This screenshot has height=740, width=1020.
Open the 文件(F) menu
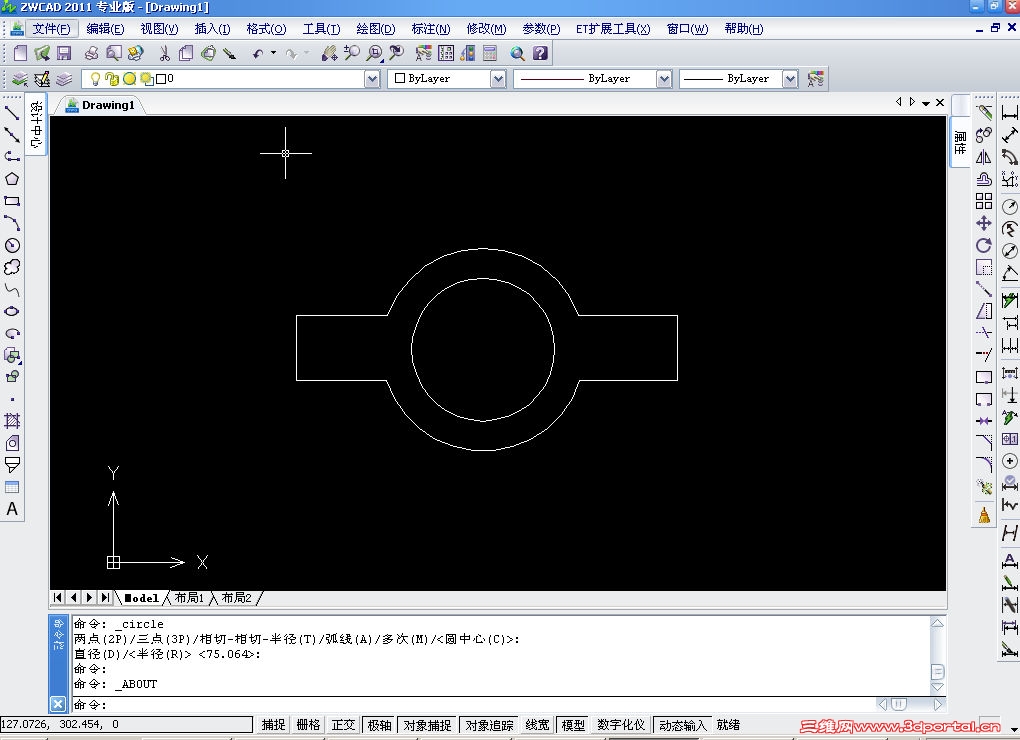51,29
